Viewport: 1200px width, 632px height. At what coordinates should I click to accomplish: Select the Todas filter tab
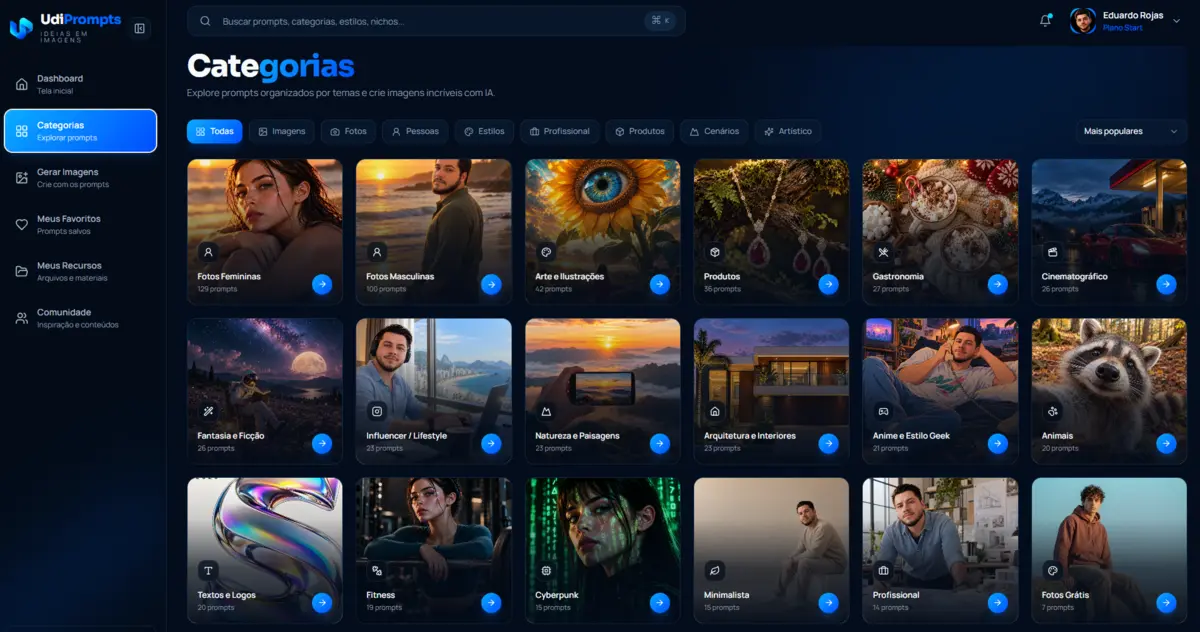214,131
